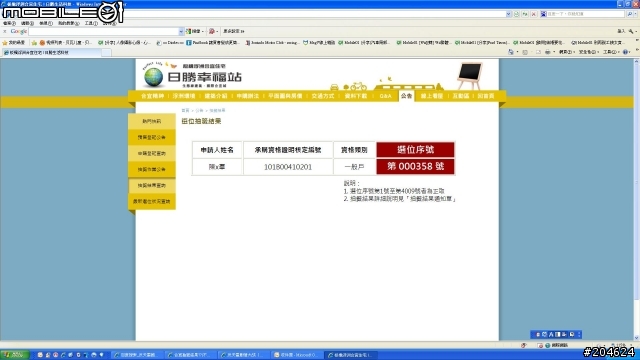Open the Facebook favorites bar bookmark
Viewport: 640px width, 360px height.
pyautogui.click(x=212, y=42)
